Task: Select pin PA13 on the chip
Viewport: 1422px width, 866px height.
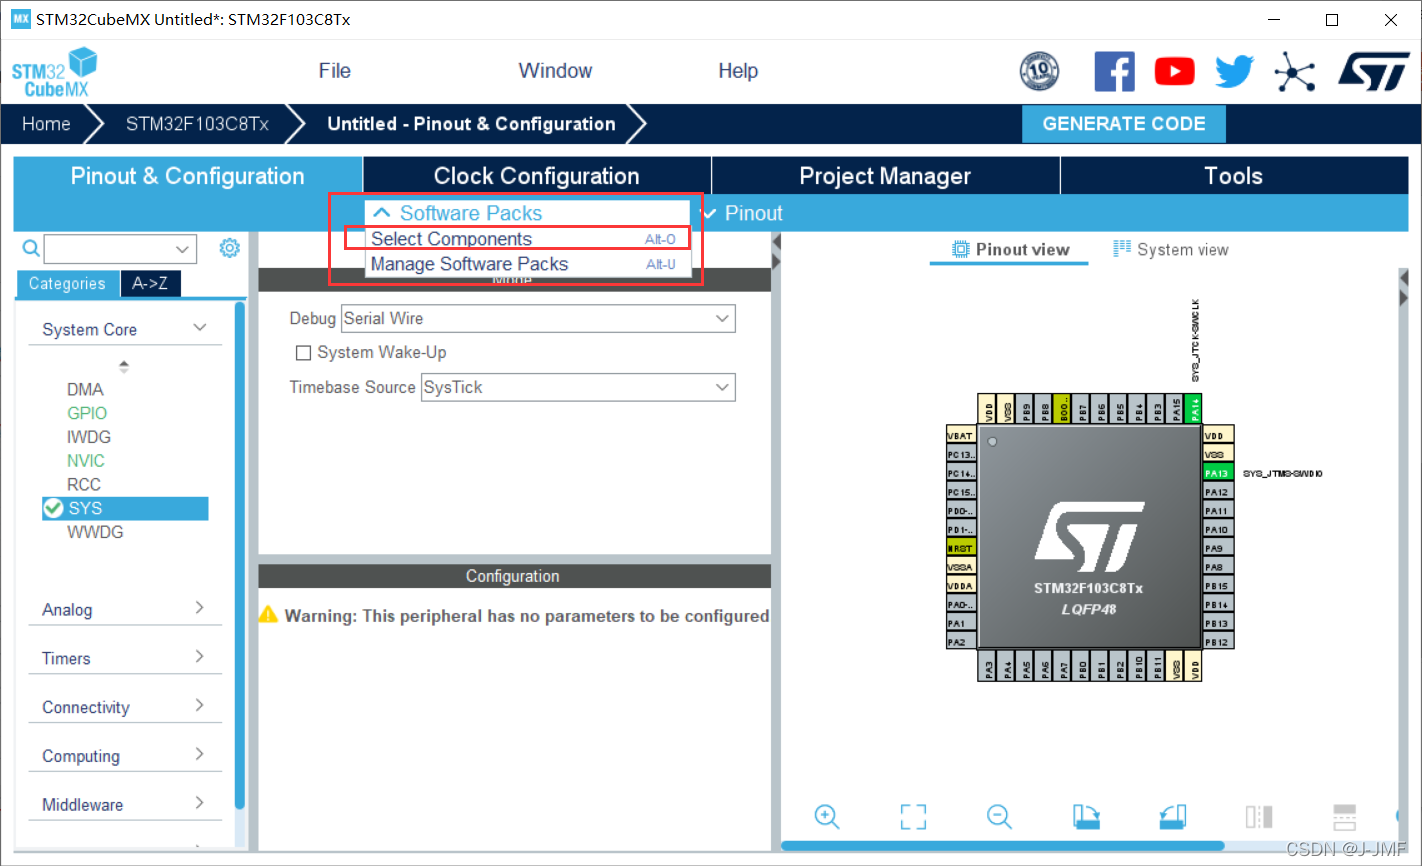Action: point(1218,473)
